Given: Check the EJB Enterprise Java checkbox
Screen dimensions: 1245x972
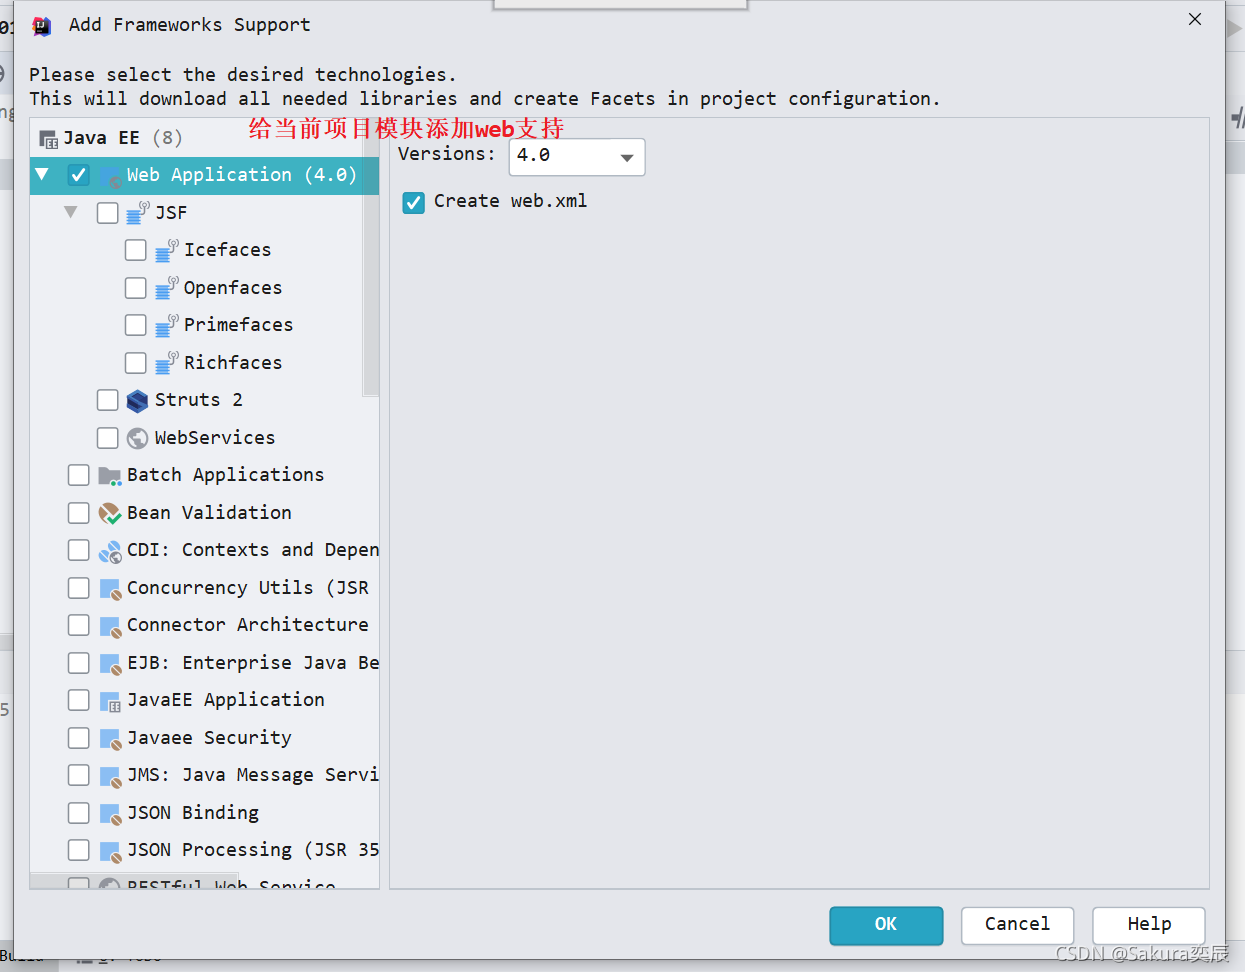Looking at the screenshot, I should point(79,663).
